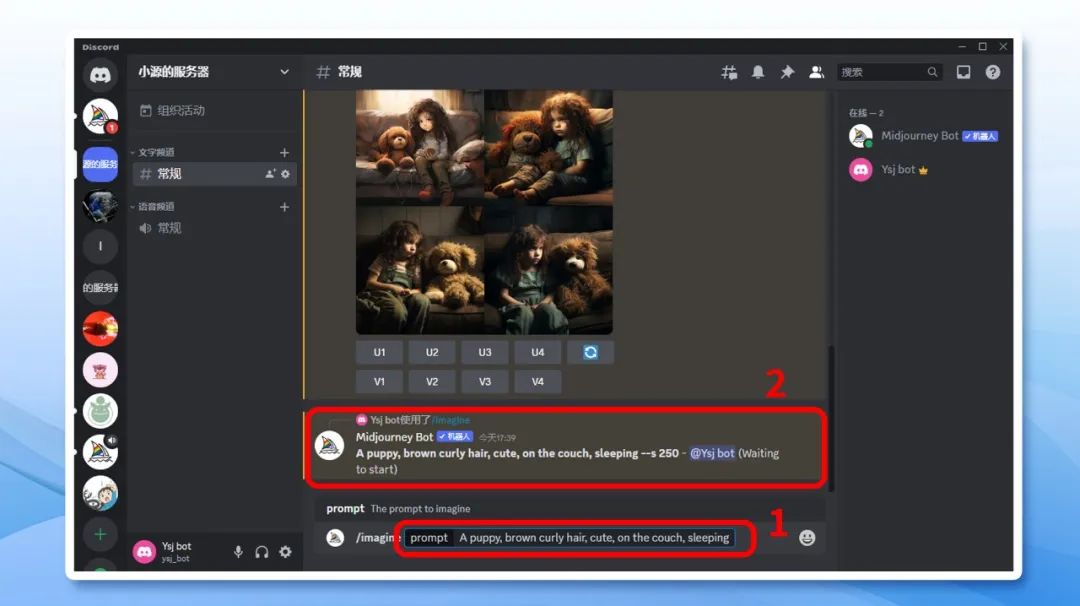The height and width of the screenshot is (606, 1080).
Task: Click the chat vertical scrollbar
Action: (x=831, y=418)
